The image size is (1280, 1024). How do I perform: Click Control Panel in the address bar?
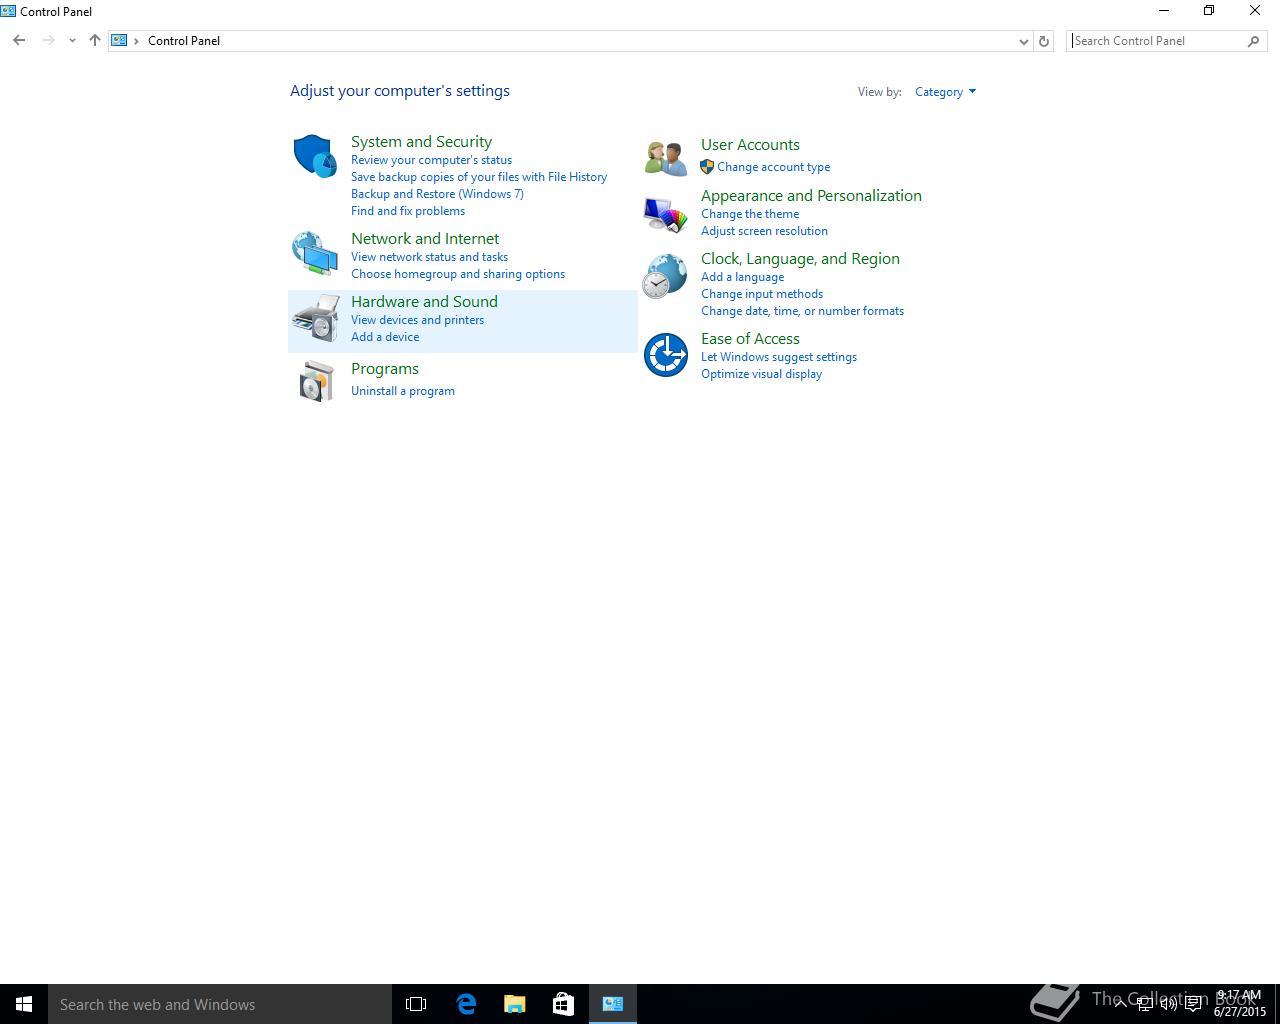[x=184, y=41]
